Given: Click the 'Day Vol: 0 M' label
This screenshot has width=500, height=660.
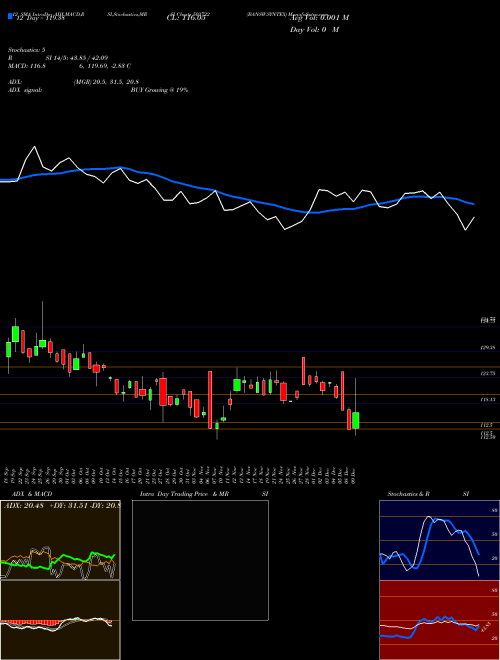Looking at the screenshot, I should coord(314,29).
